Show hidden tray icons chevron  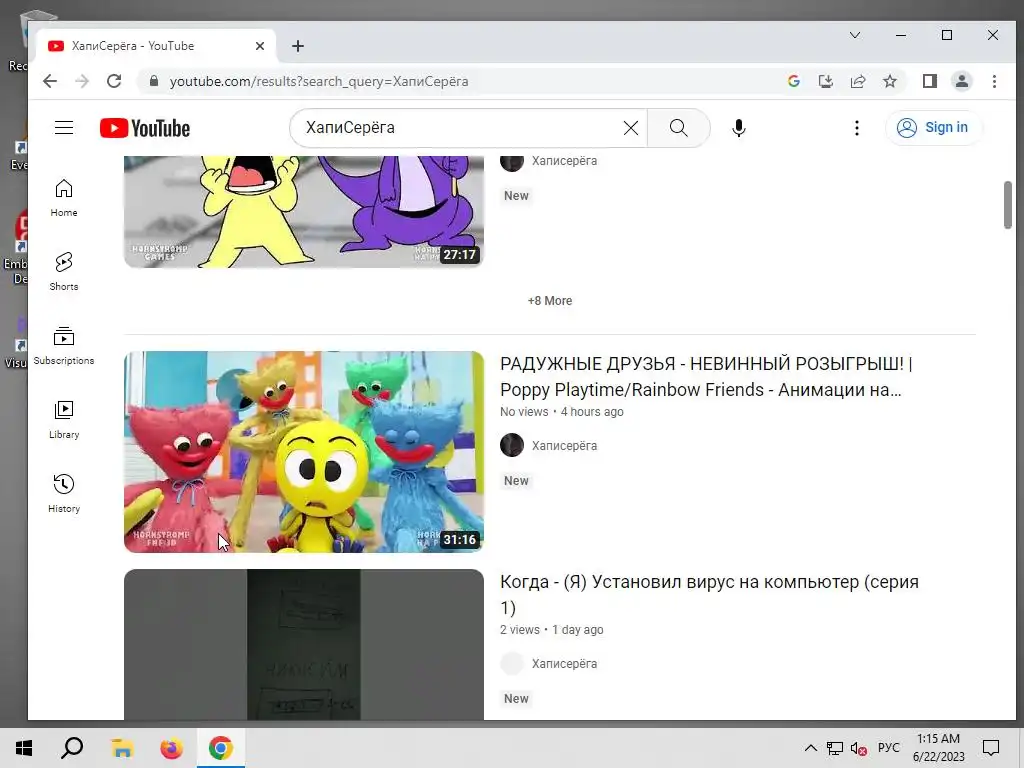click(x=810, y=748)
